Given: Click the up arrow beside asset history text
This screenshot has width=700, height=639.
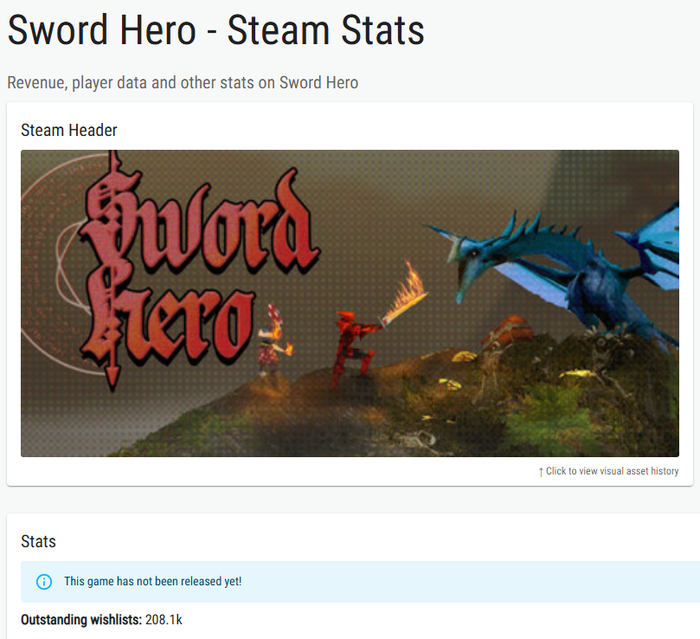Looking at the screenshot, I should coord(541,472).
